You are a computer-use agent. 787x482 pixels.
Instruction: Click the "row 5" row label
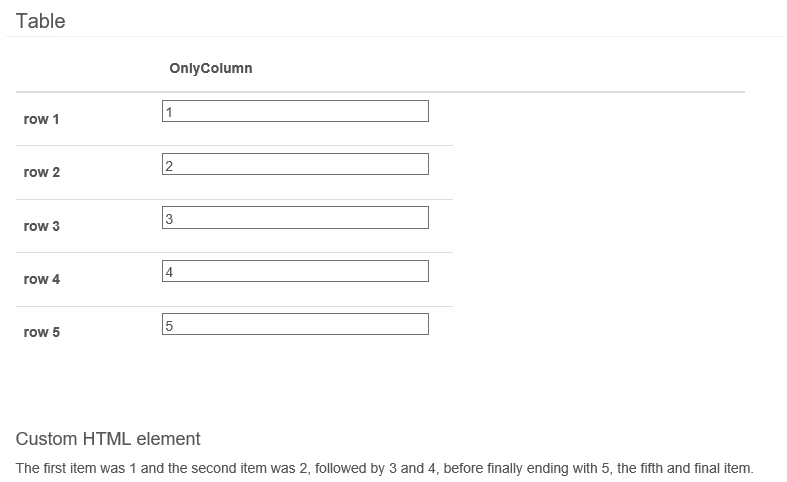(x=42, y=332)
